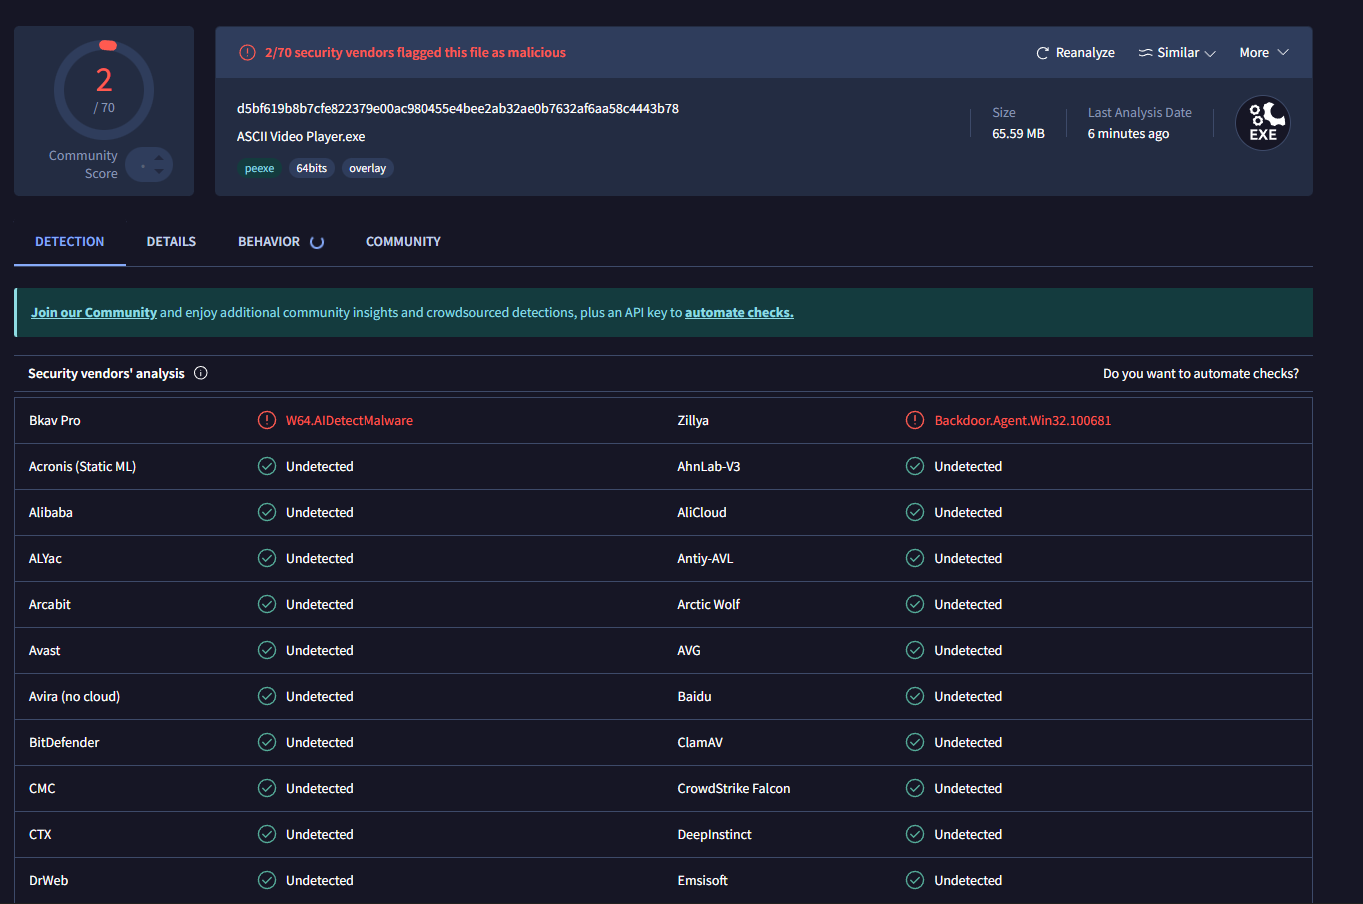1363x904 pixels.
Task: Click the Avast undetected checkmark icon
Action: click(267, 650)
